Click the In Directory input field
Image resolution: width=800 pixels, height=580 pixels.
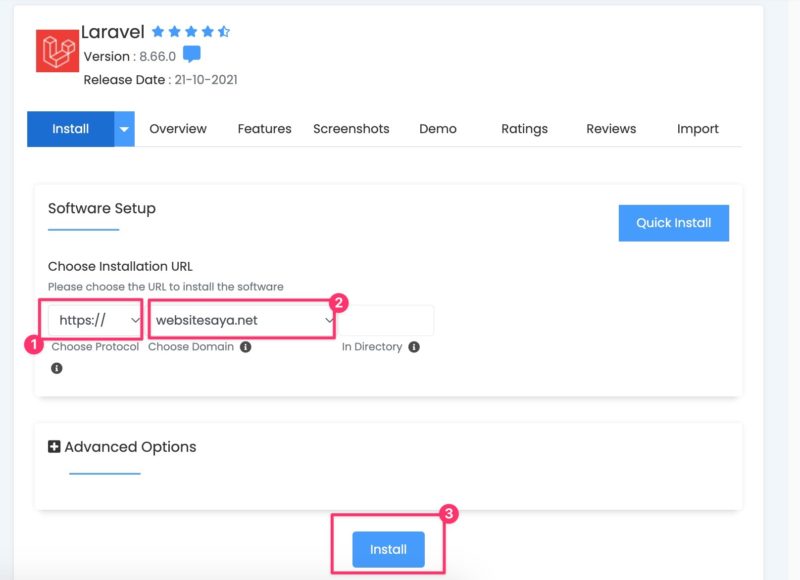click(x=395, y=319)
